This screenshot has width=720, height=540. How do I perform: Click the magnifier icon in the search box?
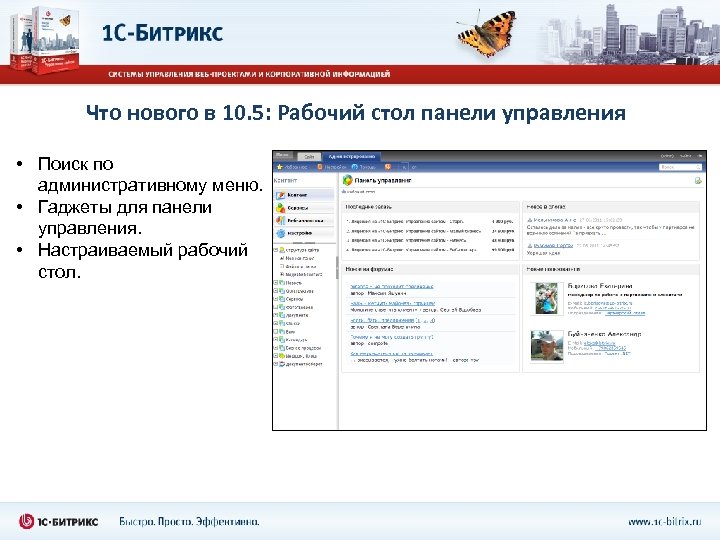(698, 167)
